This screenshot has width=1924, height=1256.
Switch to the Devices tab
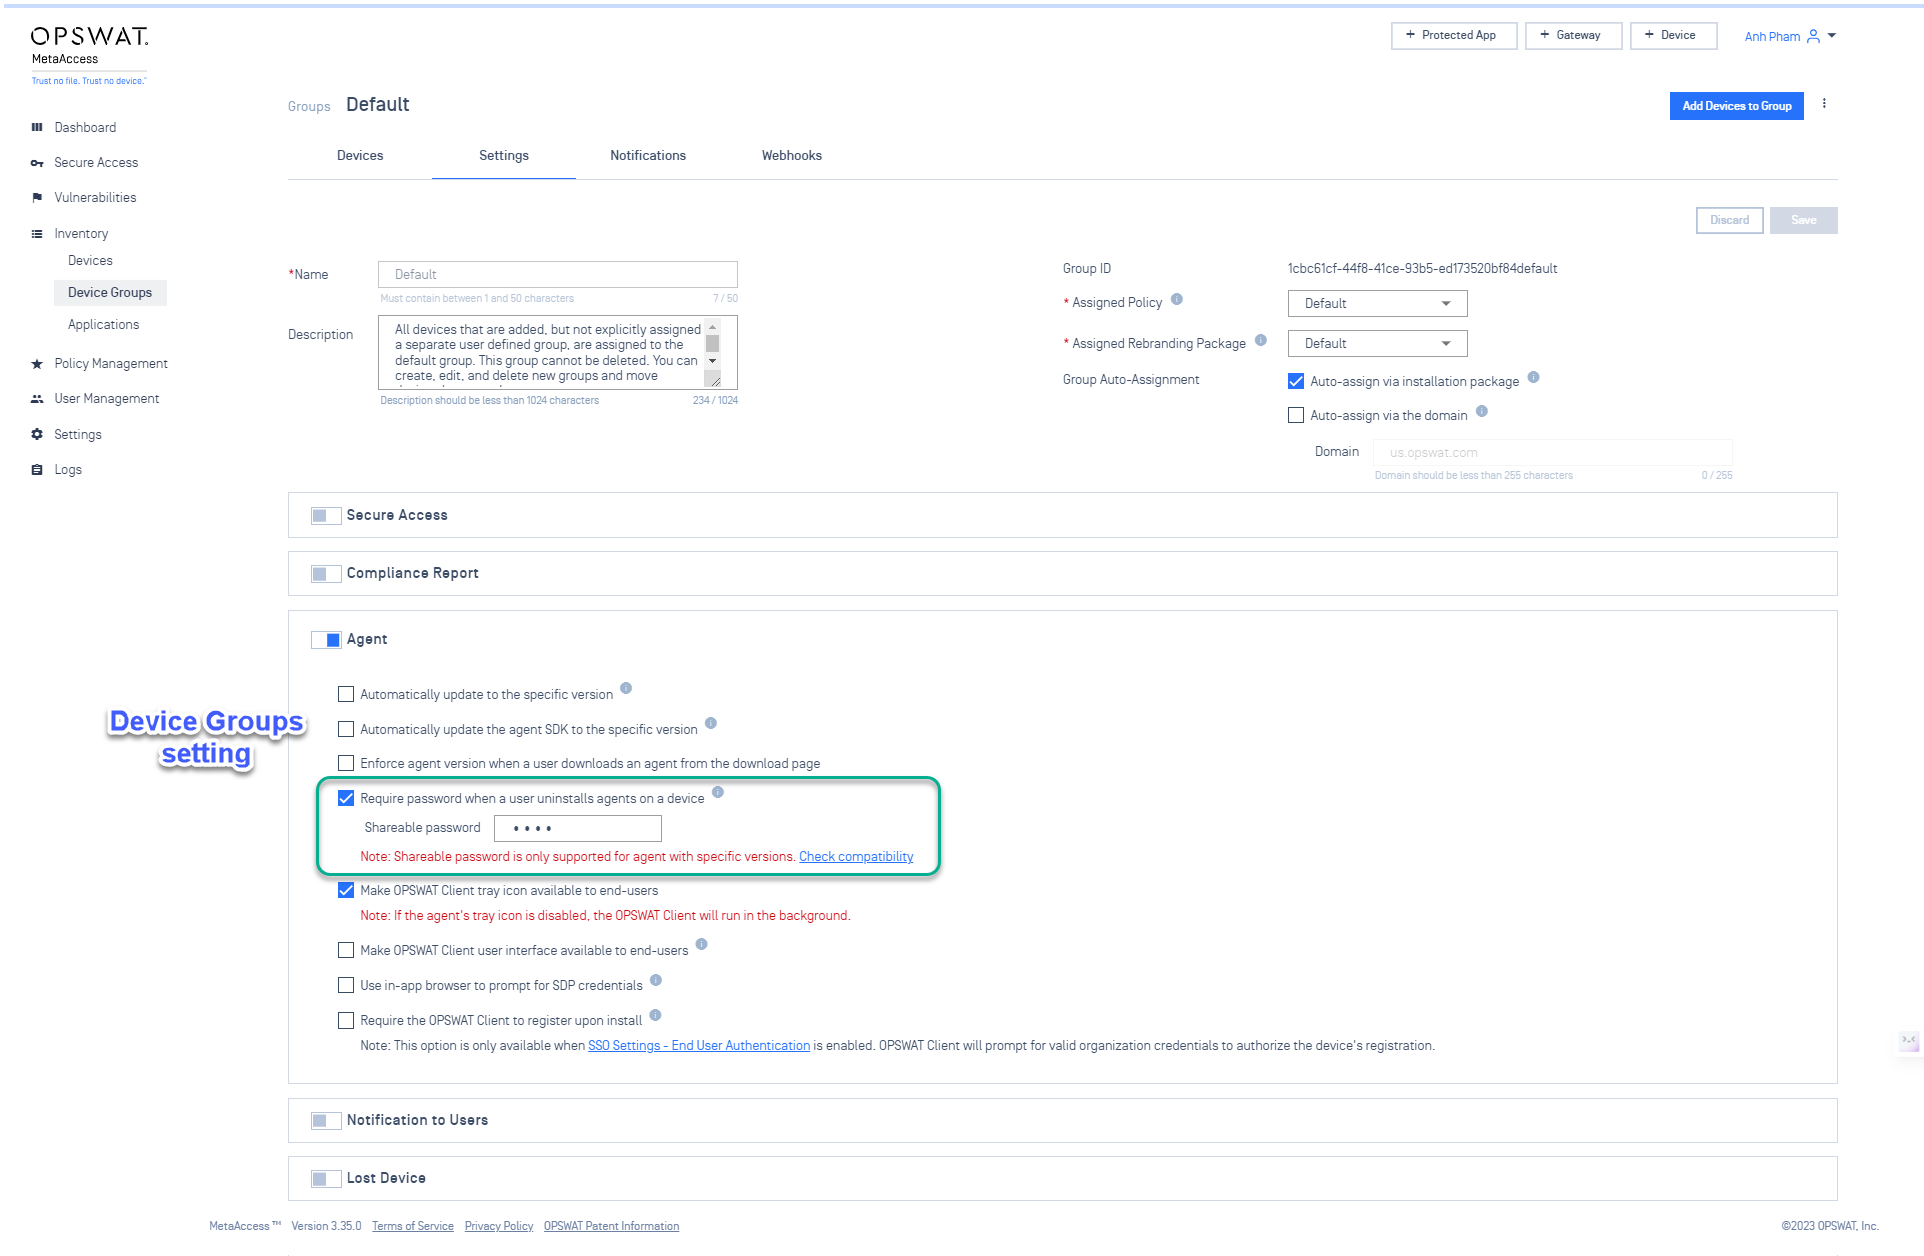pos(360,156)
